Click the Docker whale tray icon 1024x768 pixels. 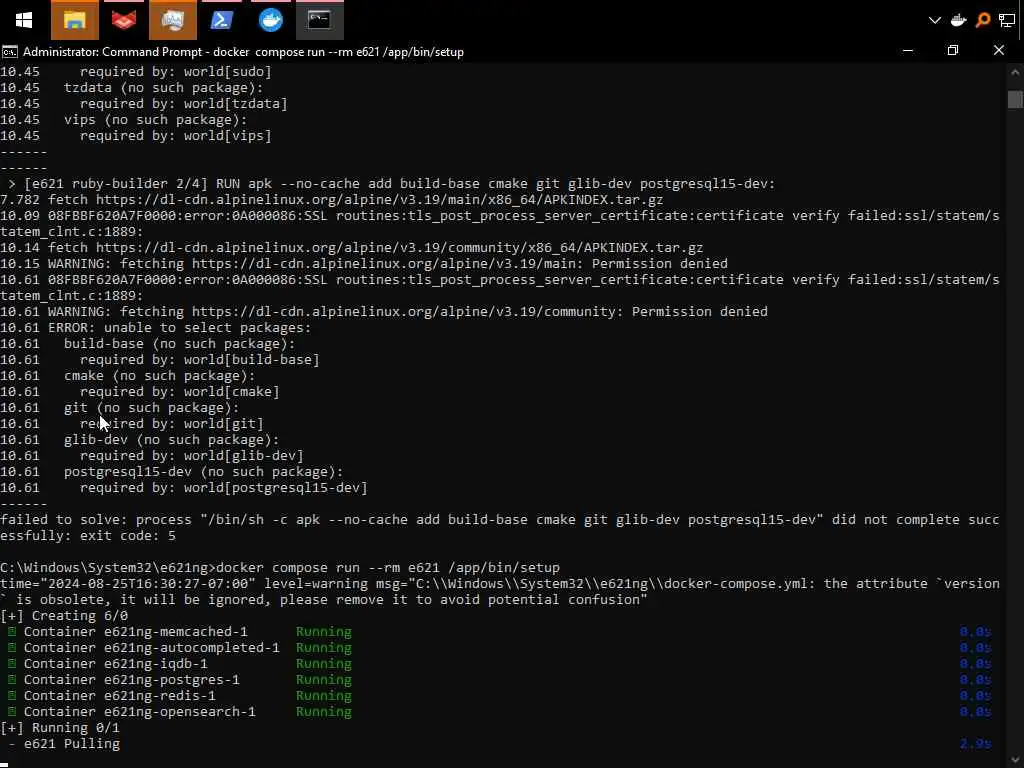958,20
